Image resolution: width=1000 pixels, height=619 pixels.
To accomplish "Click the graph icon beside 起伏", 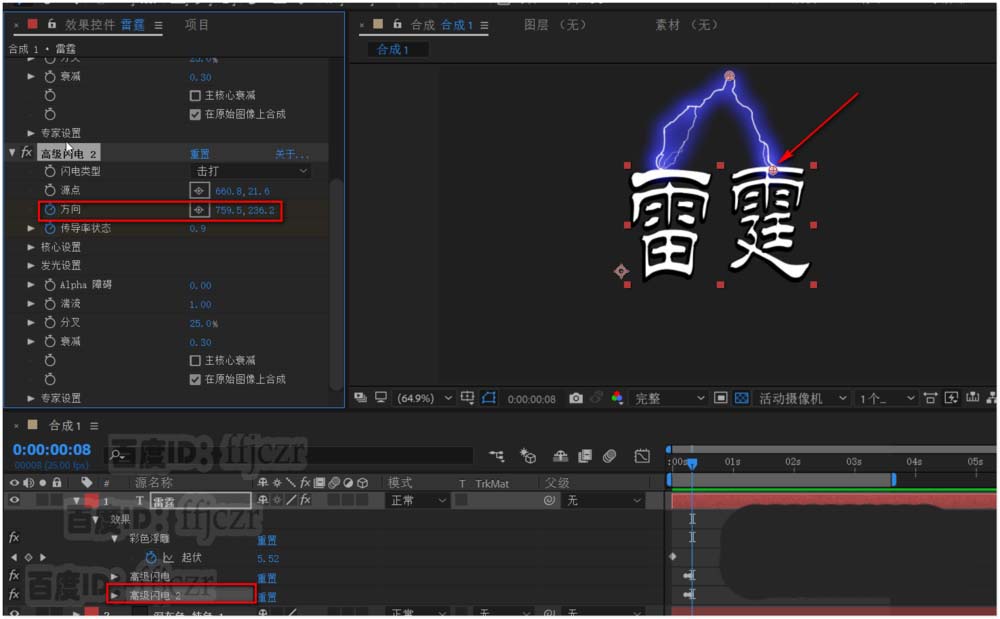I will 168,558.
